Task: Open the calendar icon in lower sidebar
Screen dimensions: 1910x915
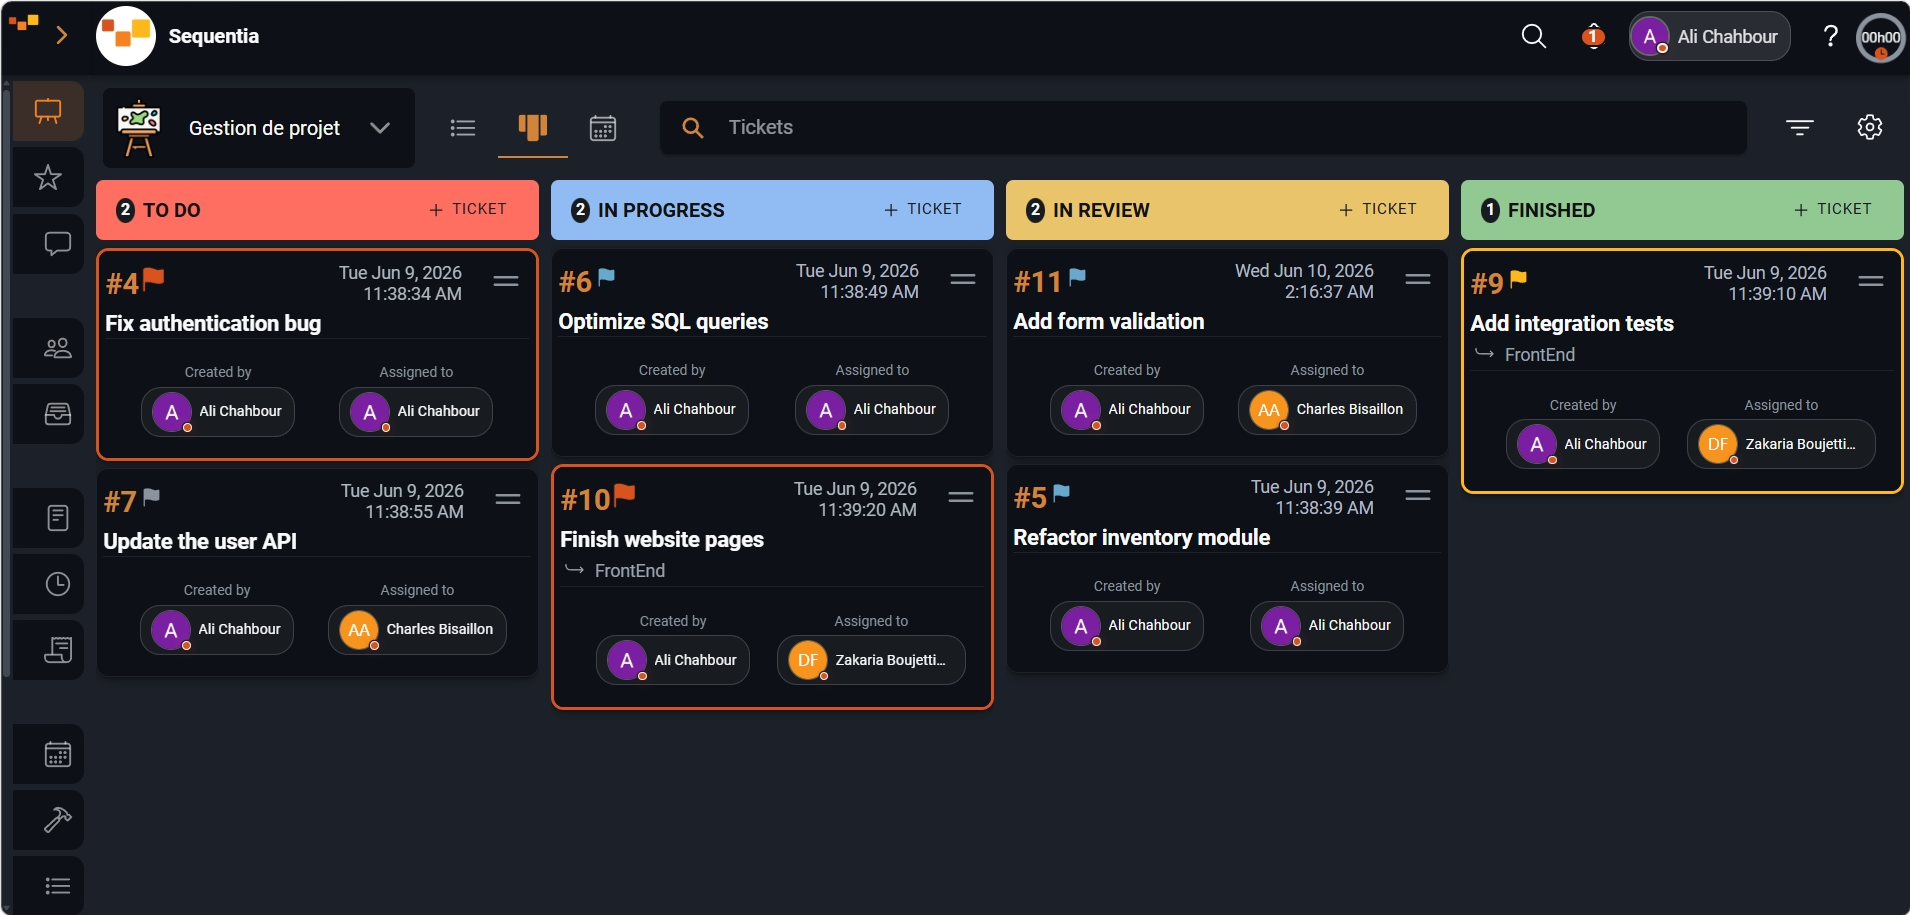Action: (57, 754)
